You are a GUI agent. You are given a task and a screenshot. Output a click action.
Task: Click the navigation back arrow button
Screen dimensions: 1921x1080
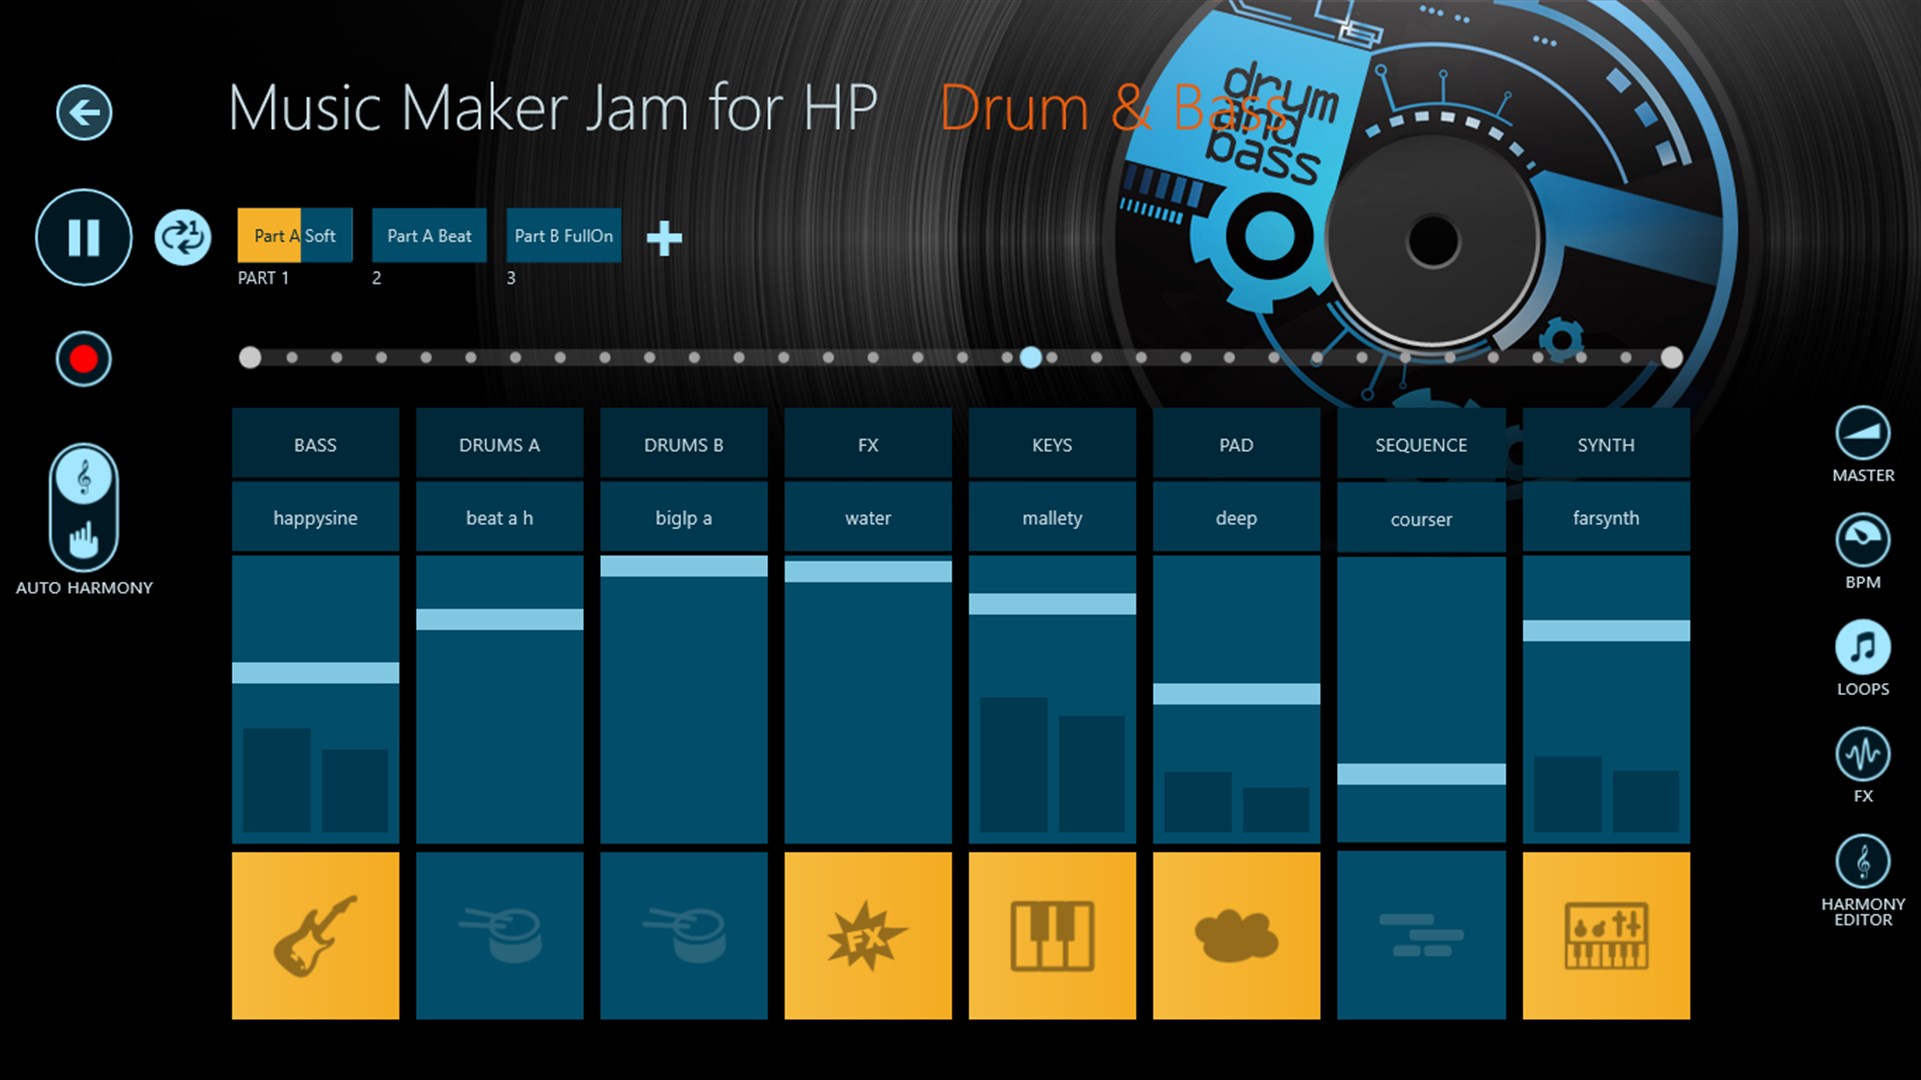click(83, 111)
